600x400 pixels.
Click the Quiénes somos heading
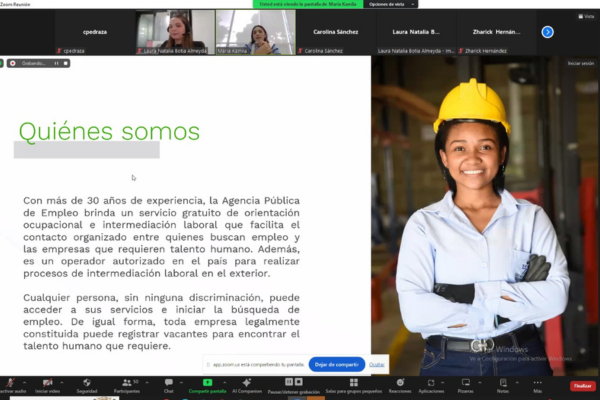(x=109, y=131)
